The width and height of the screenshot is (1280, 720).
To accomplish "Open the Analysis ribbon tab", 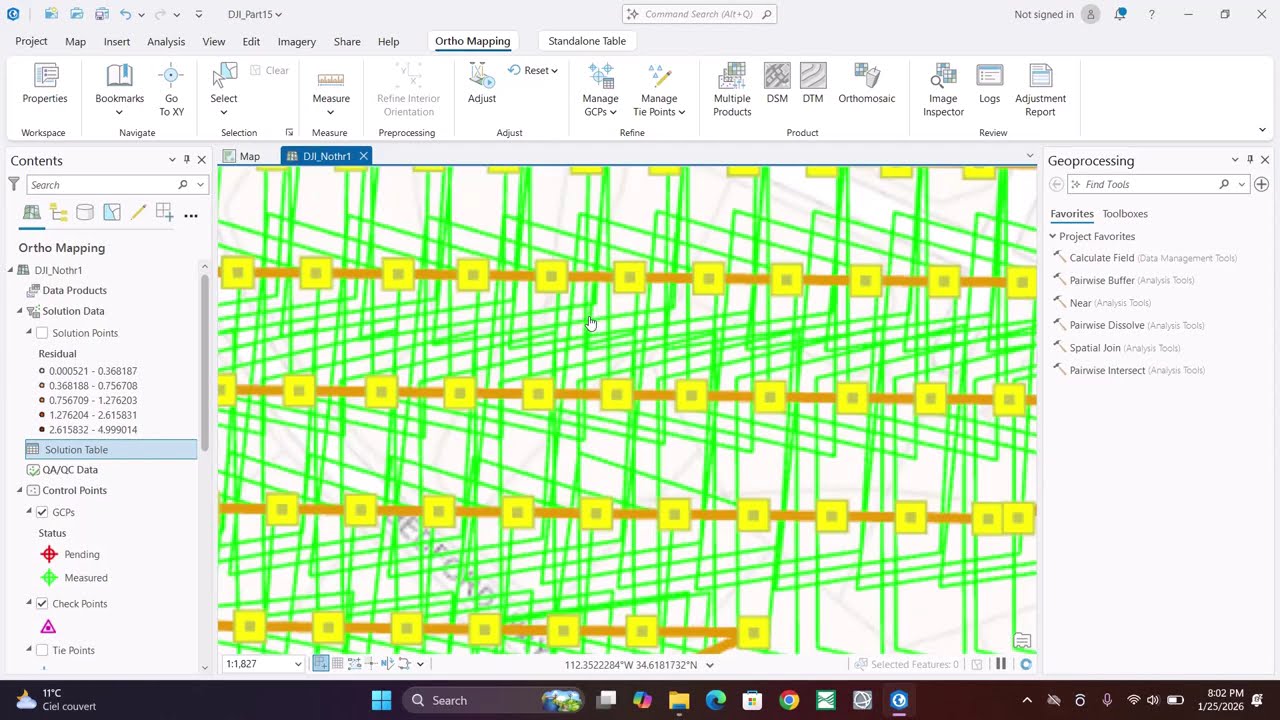I will tap(166, 41).
